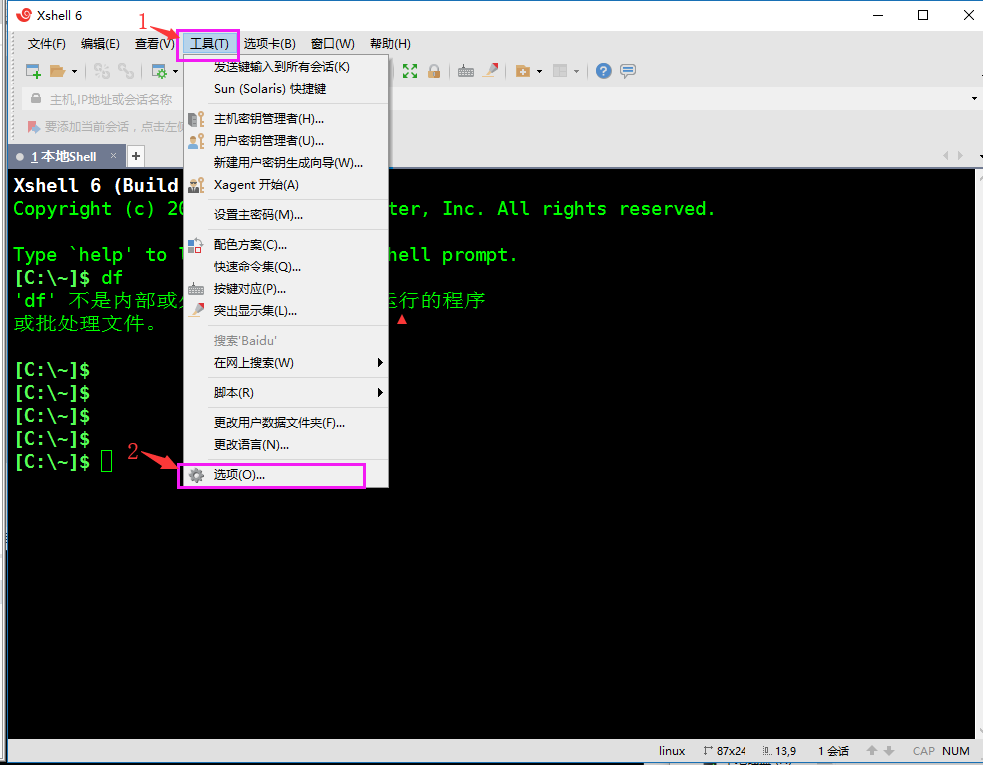983x765 pixels.
Task: Click the 工具(T) menu
Action: pyautogui.click(x=209, y=44)
